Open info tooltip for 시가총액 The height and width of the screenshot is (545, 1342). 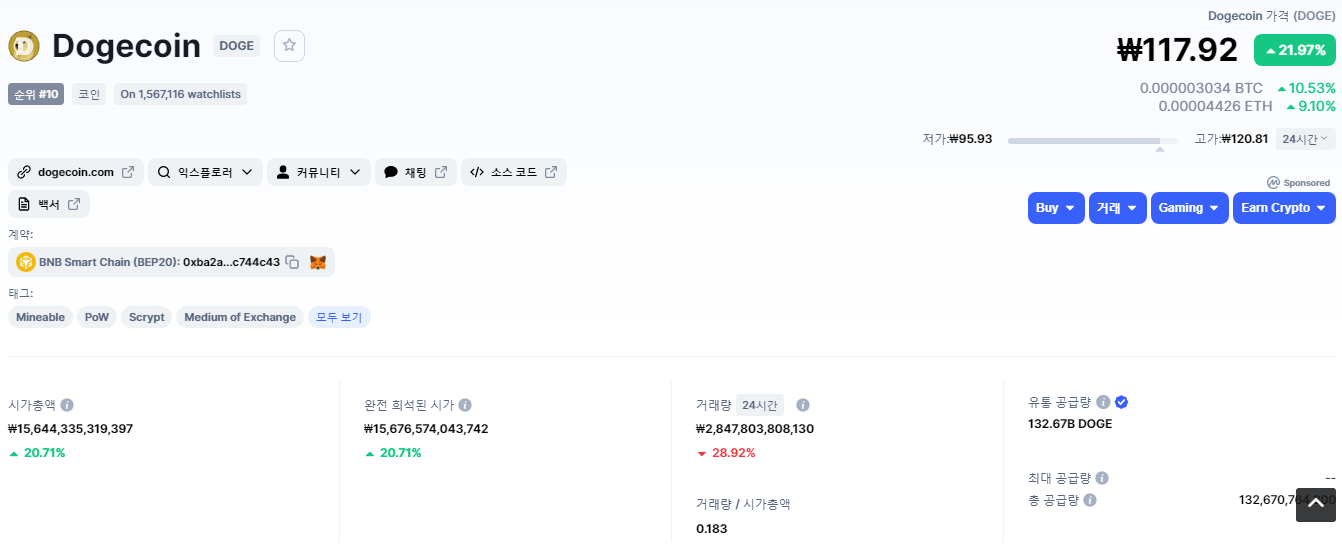coord(67,405)
